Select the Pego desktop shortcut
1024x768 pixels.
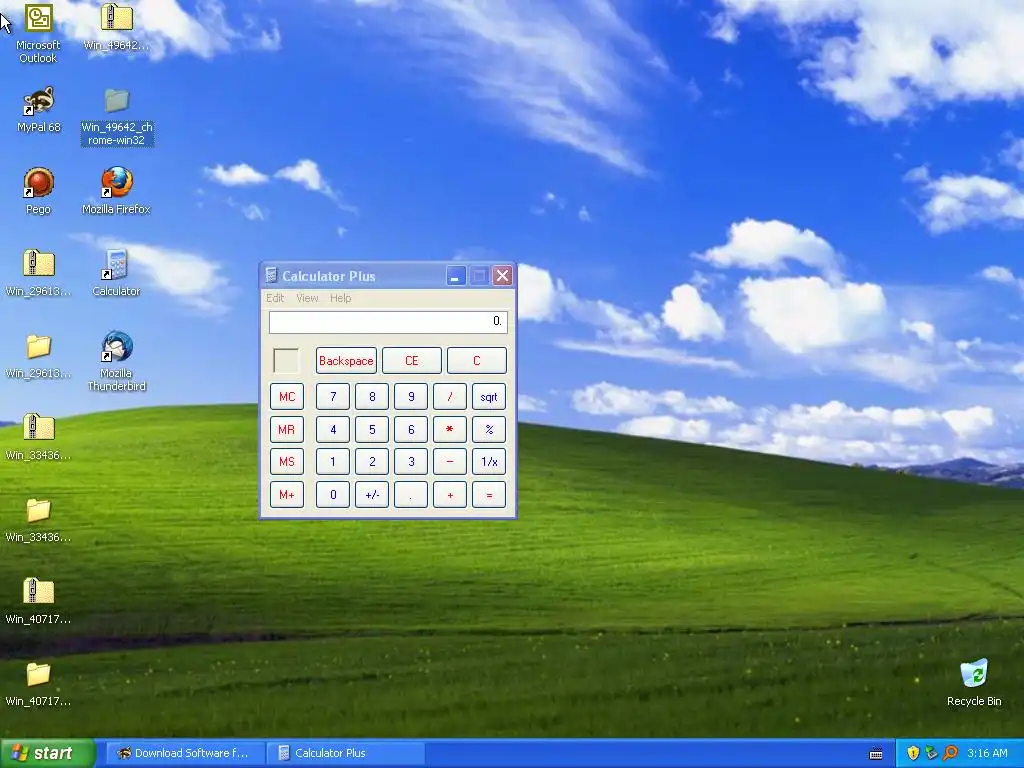38,191
